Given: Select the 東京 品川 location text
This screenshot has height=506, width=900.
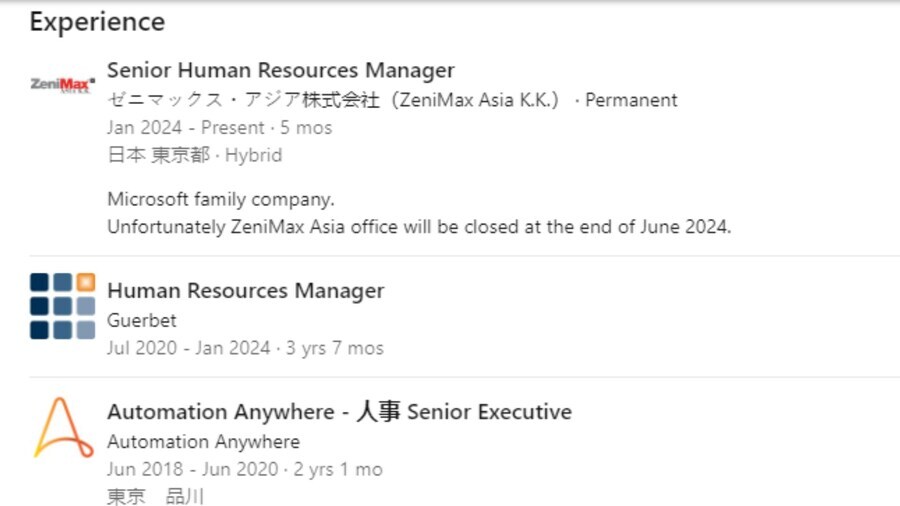Looking at the screenshot, I should [156, 496].
